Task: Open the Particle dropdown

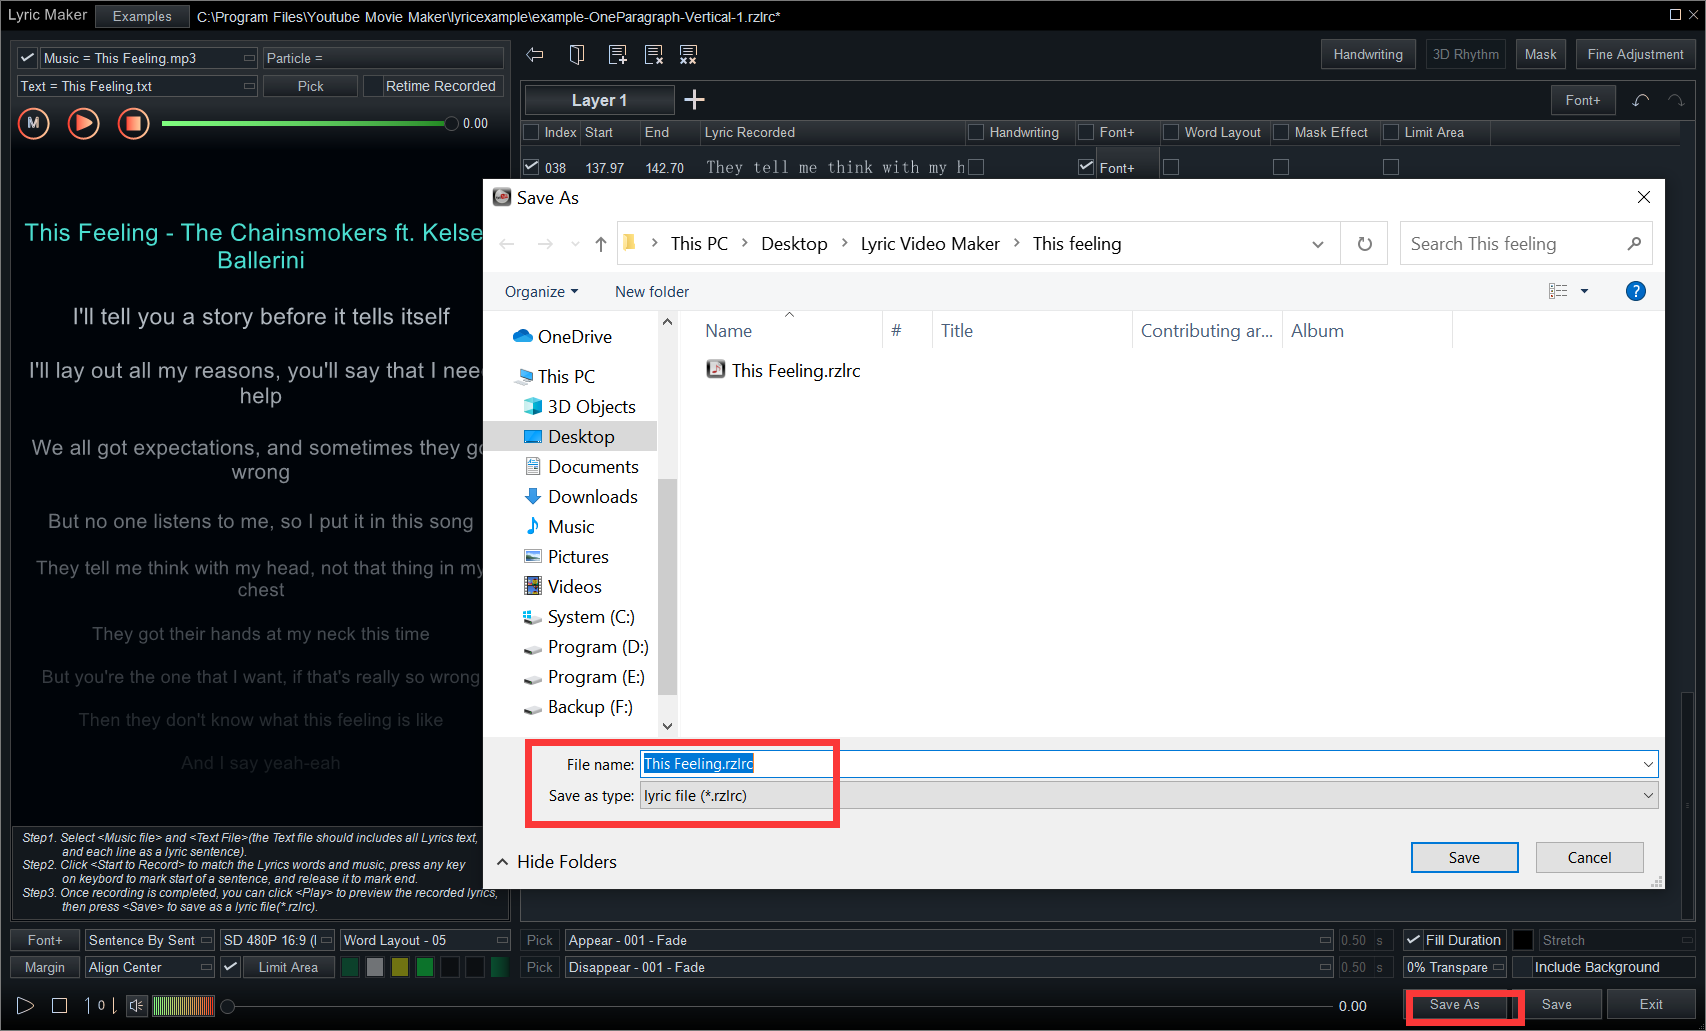Action: [x=383, y=58]
